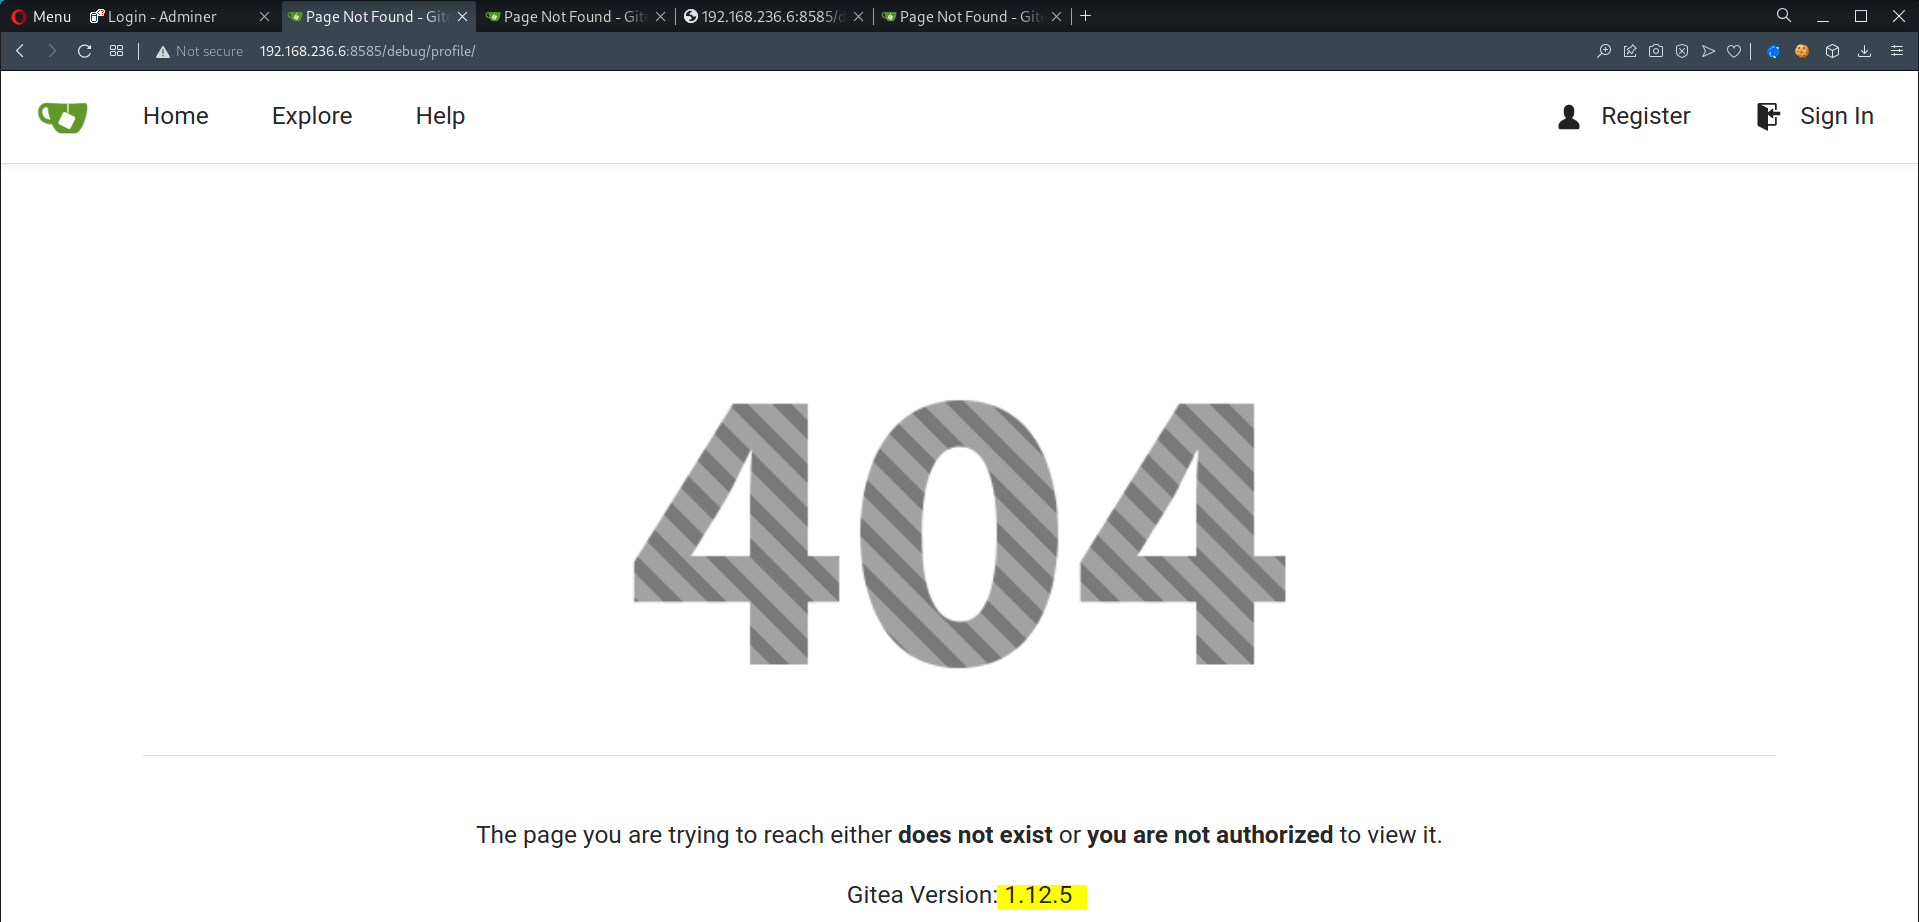Open the ad blocker shield icon

click(x=1682, y=51)
